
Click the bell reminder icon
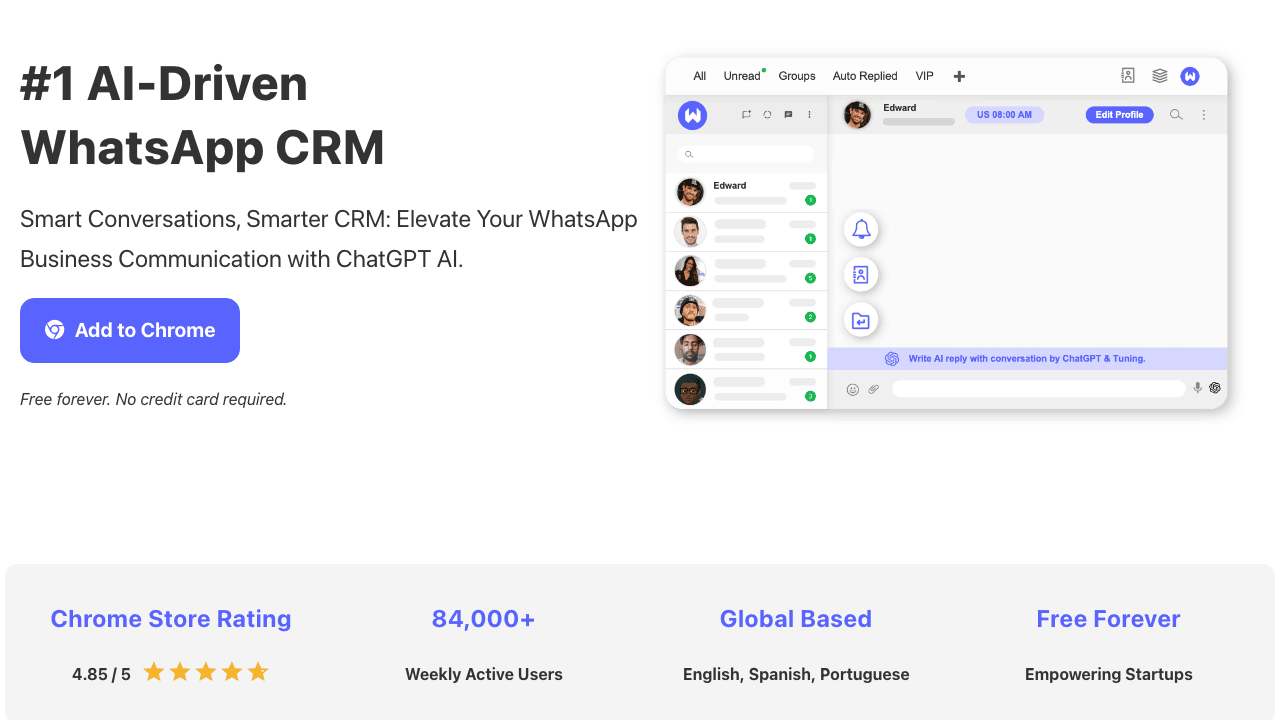coord(861,230)
